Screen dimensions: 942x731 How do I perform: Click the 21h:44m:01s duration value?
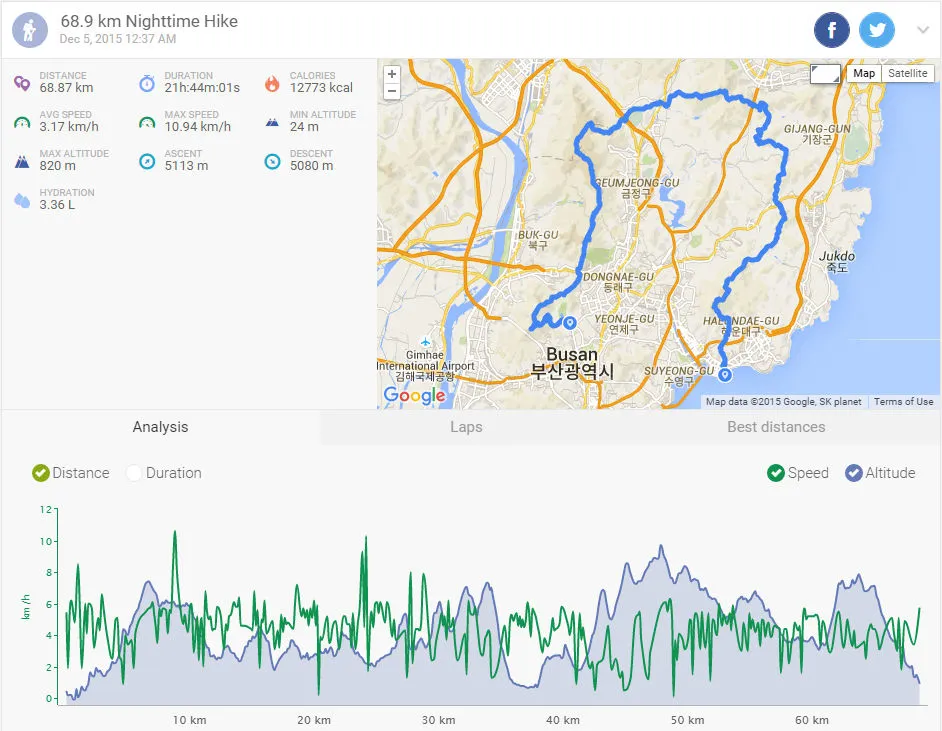(x=202, y=88)
